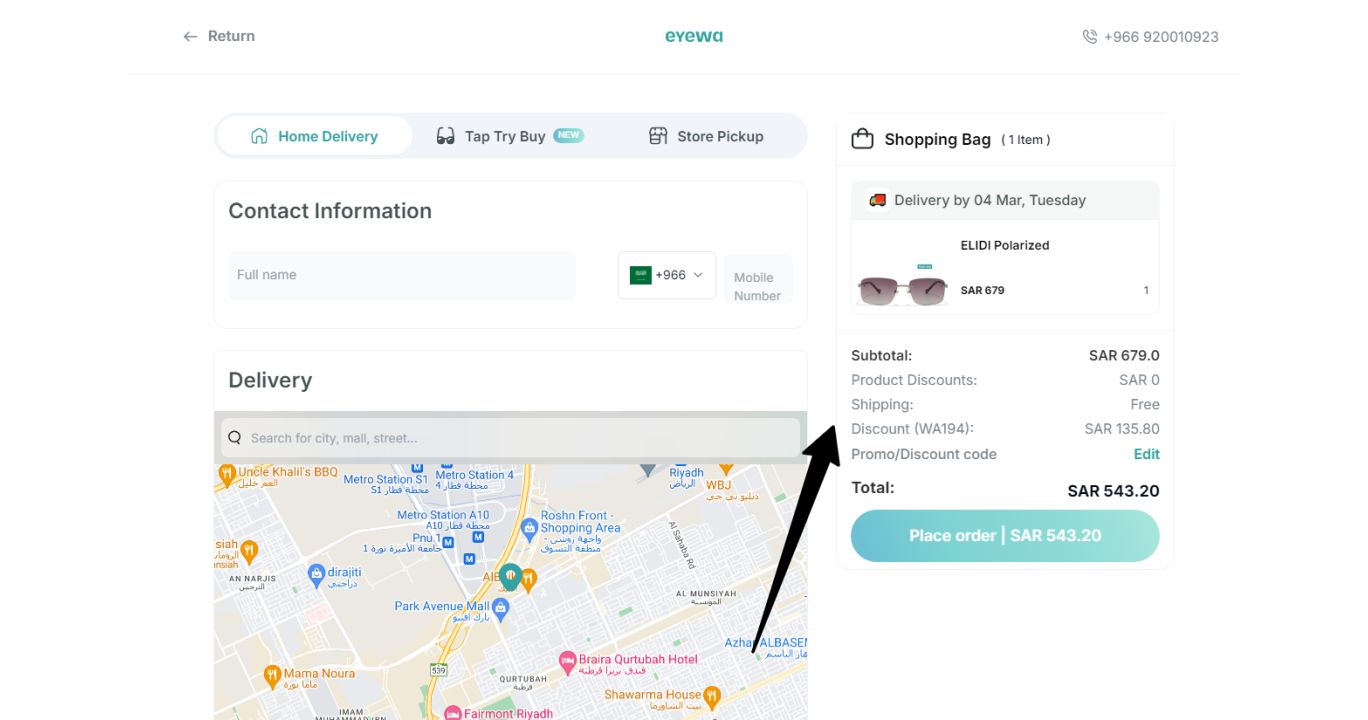Open the +966 country code dropdown
The height and width of the screenshot is (720, 1368).
667,275
